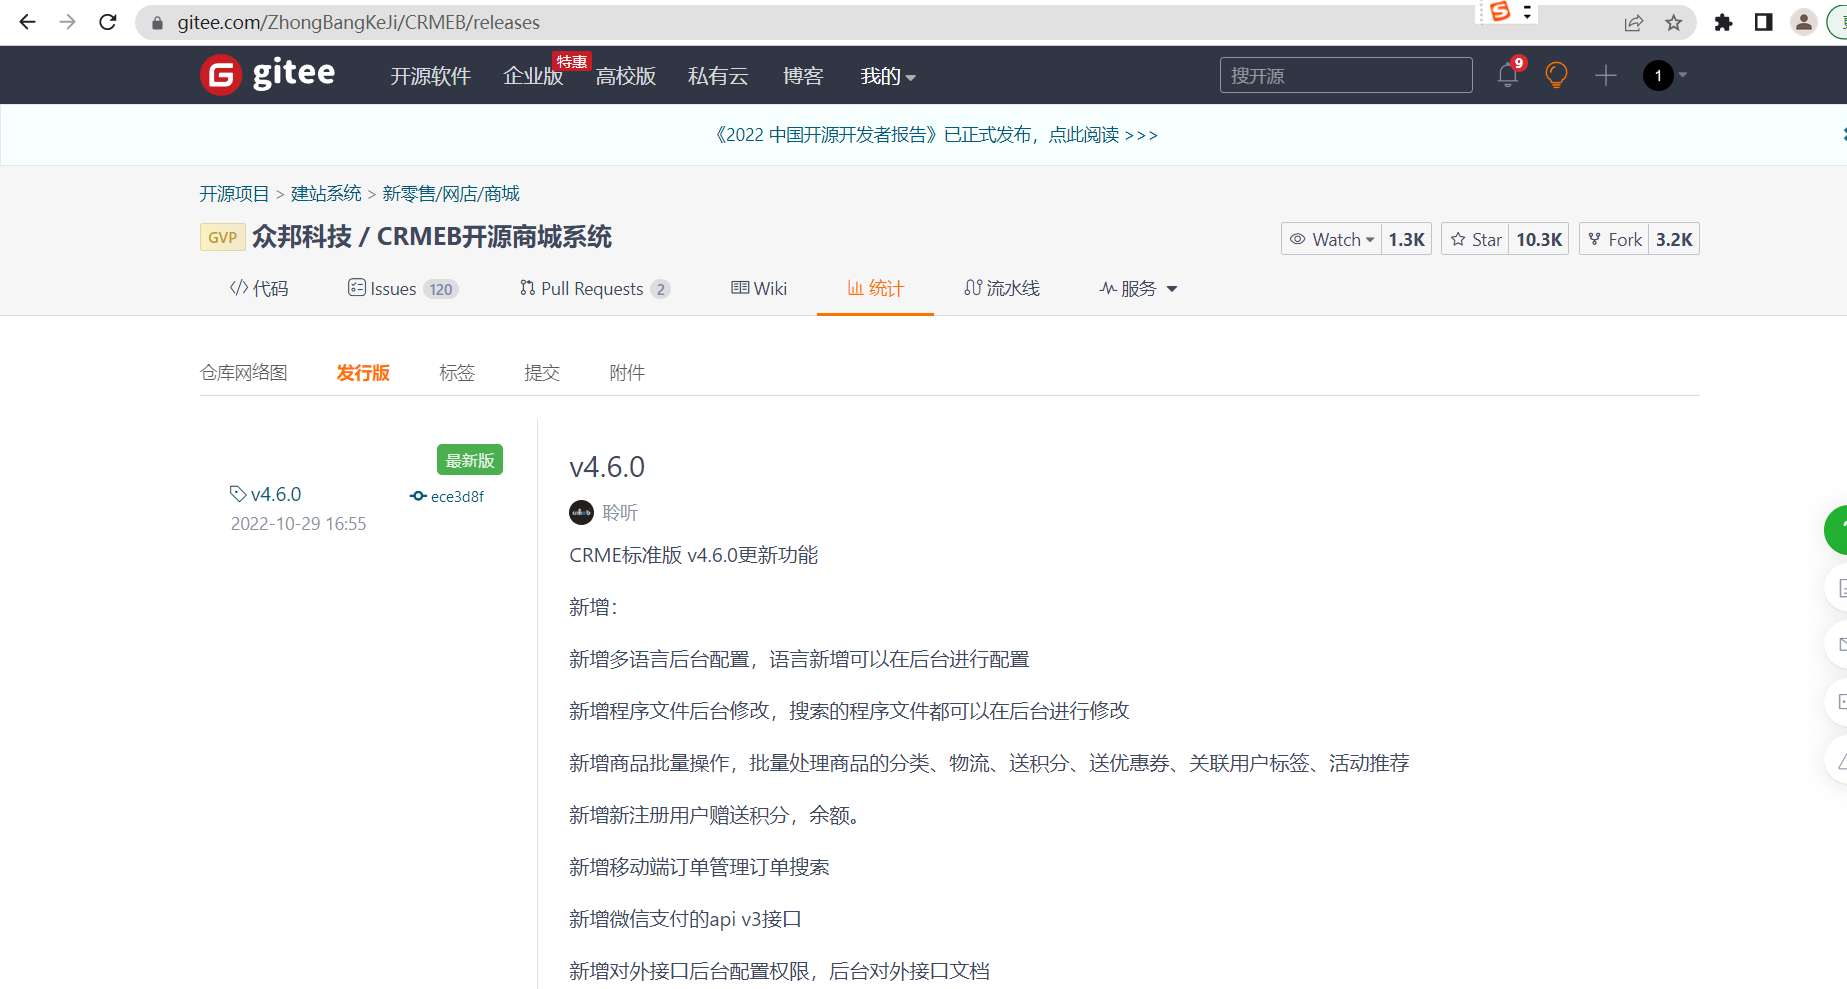Click the v4.6.0 tag link
Viewport: 1847px width, 989px height.
[265, 494]
